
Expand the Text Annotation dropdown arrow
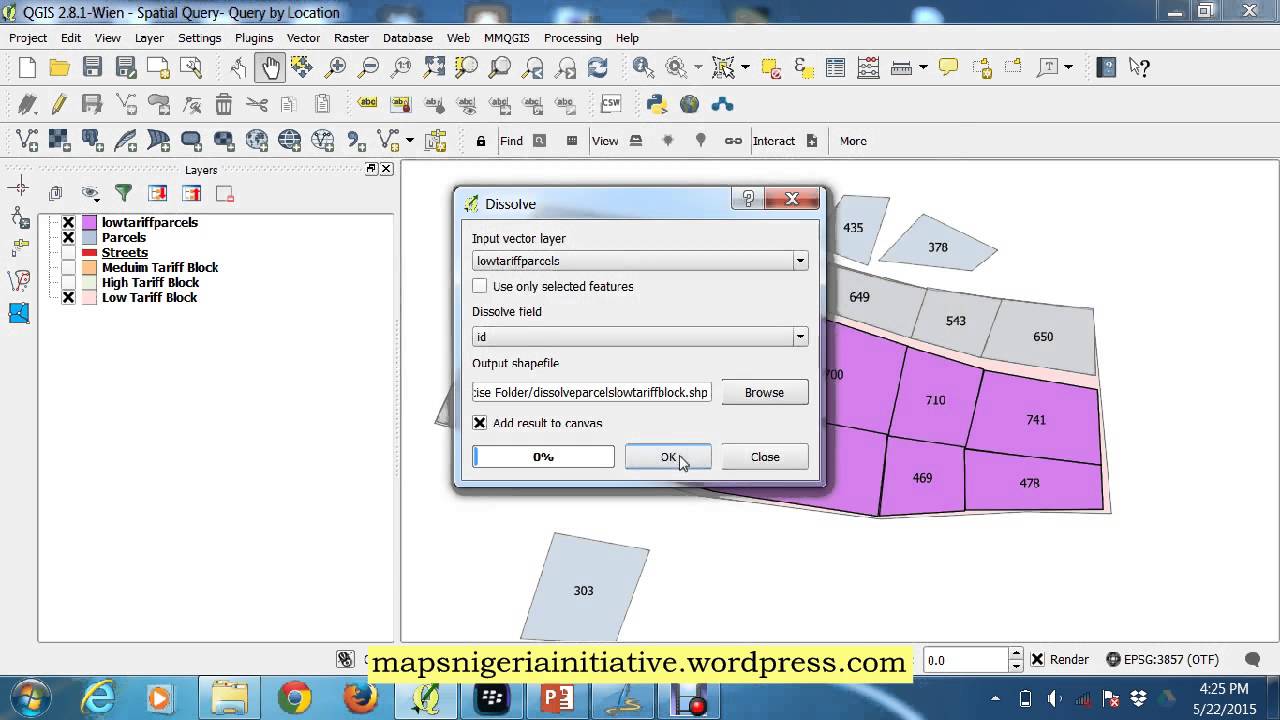click(1068, 67)
